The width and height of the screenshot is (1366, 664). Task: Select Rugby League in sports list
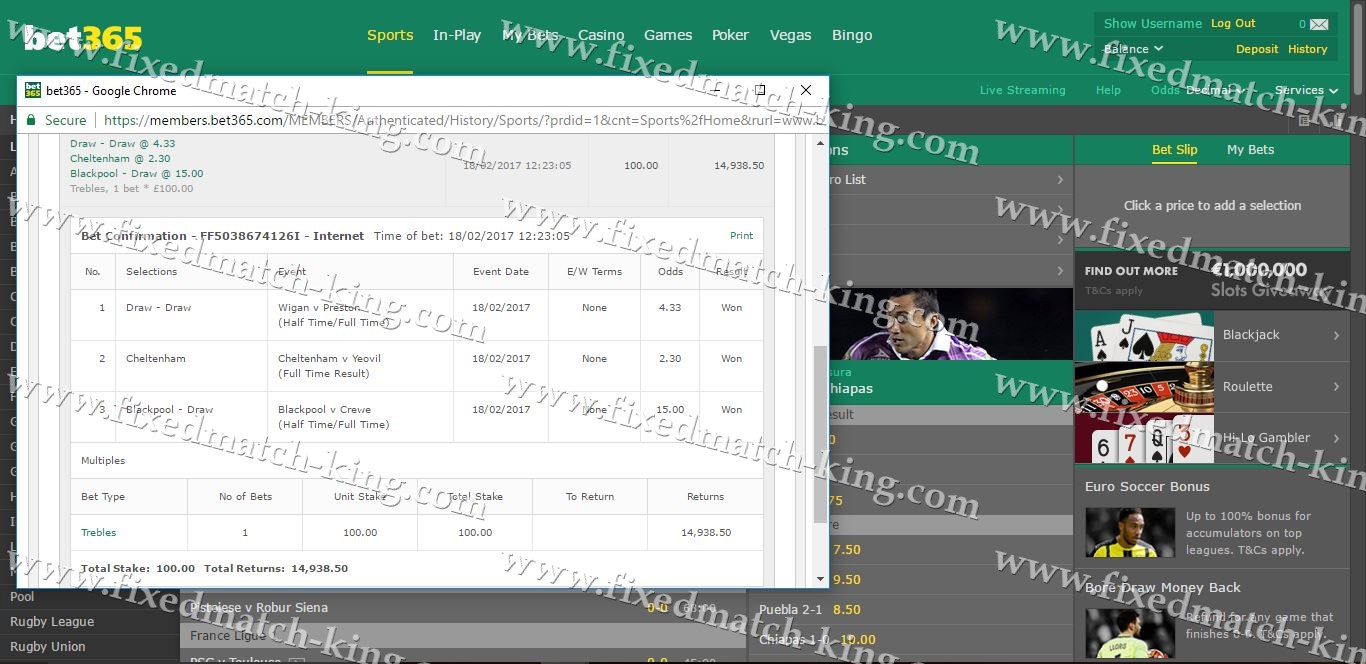click(52, 622)
